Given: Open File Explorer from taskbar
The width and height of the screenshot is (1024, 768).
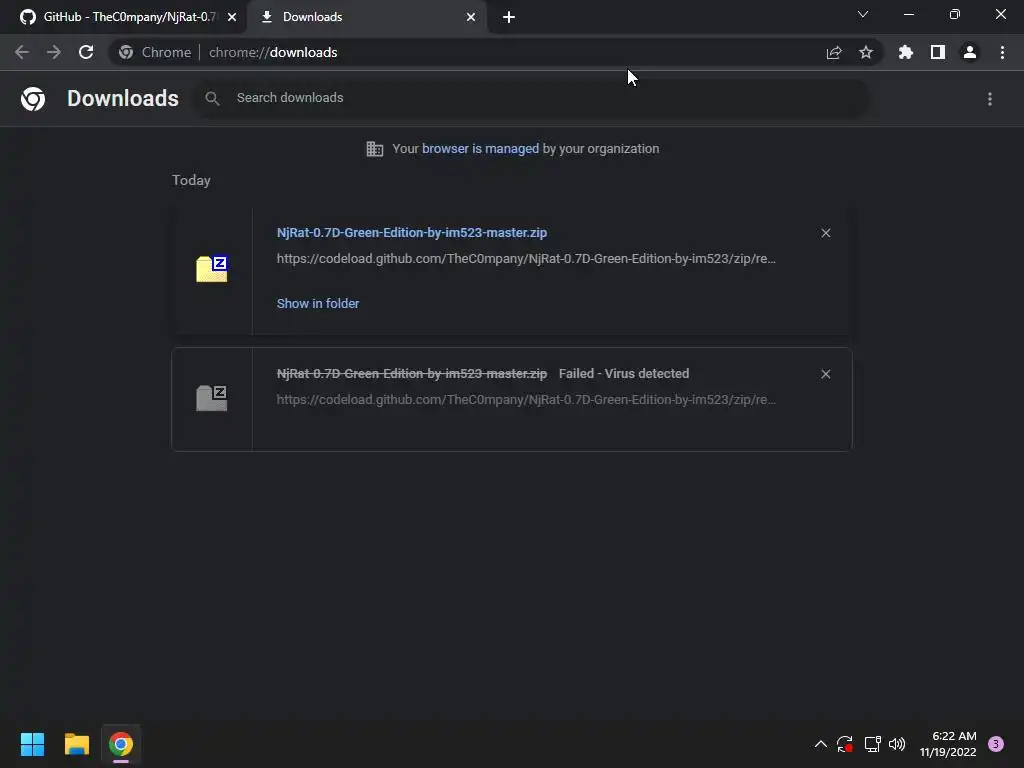Looking at the screenshot, I should pos(77,744).
